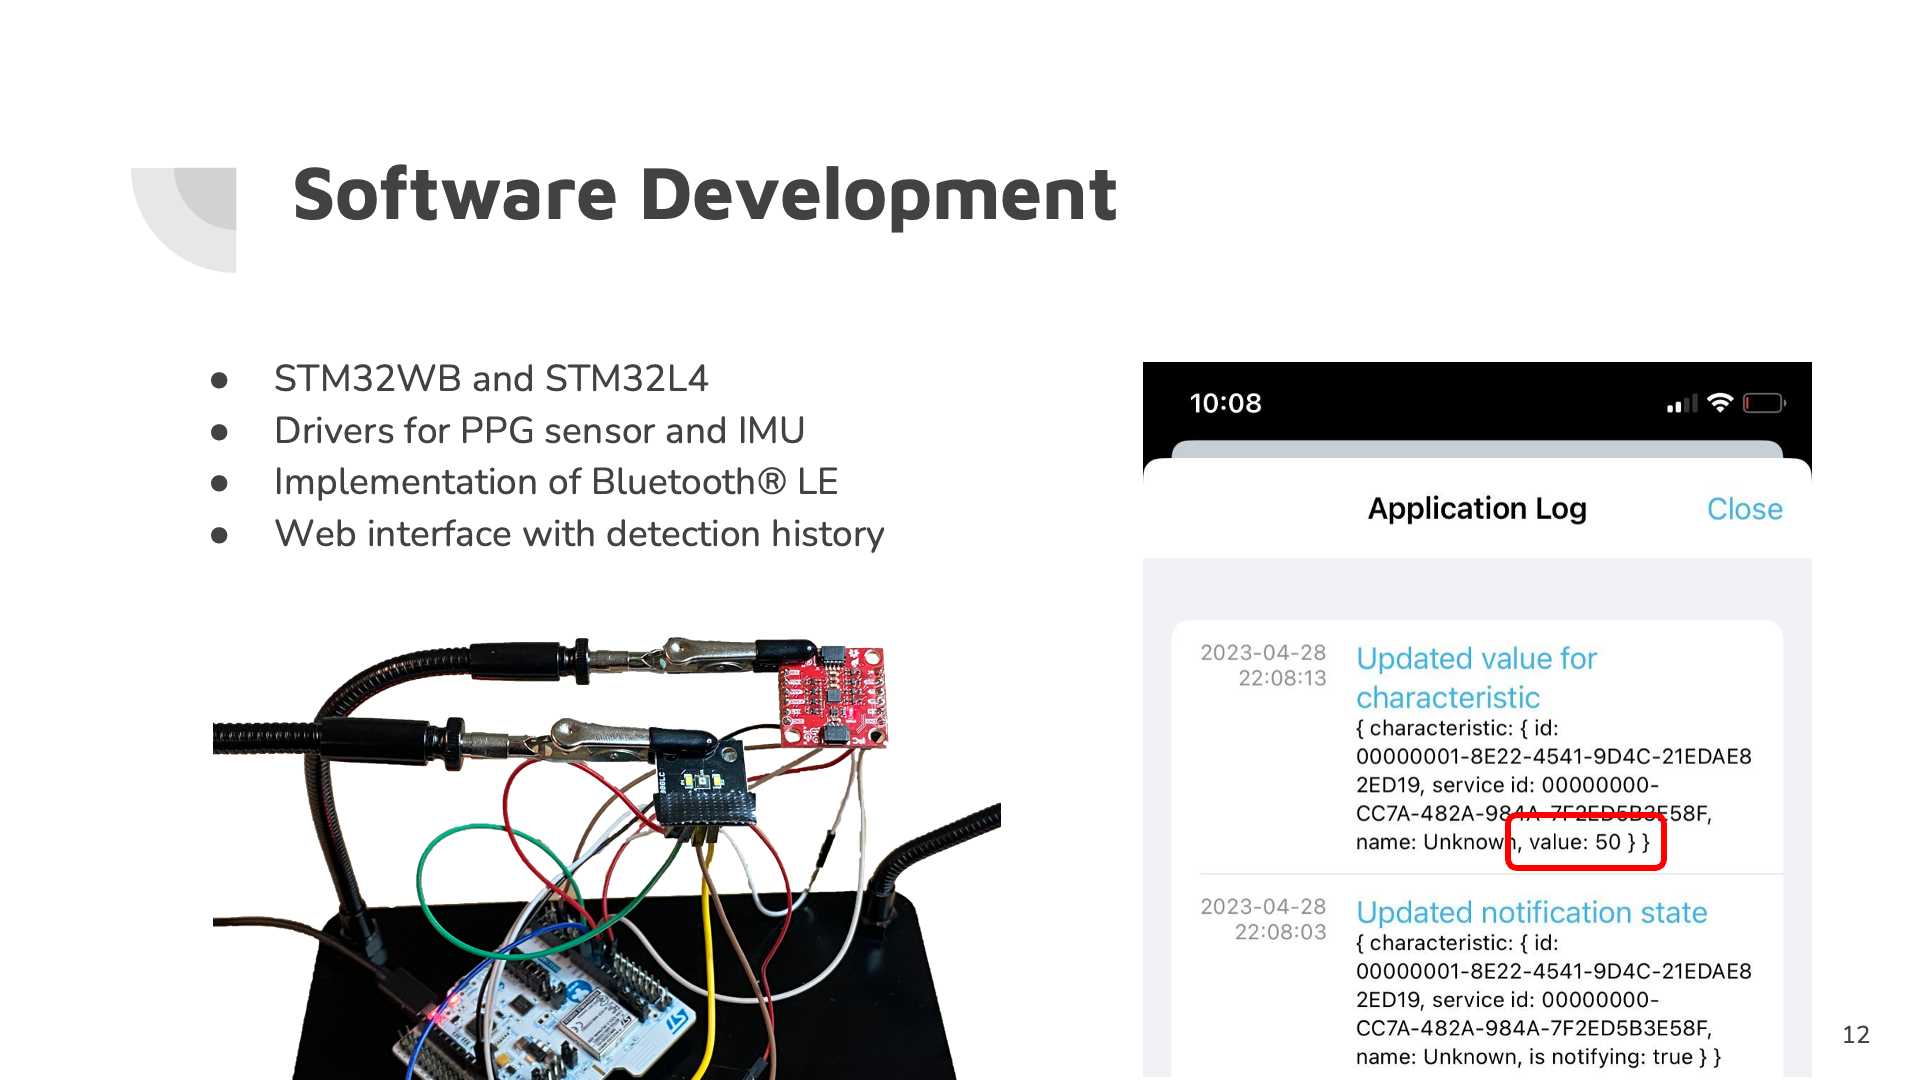Click the 'Implementation of Bluetooth® LE' bullet
Screen dimensions: 1920x1080
tap(556, 482)
